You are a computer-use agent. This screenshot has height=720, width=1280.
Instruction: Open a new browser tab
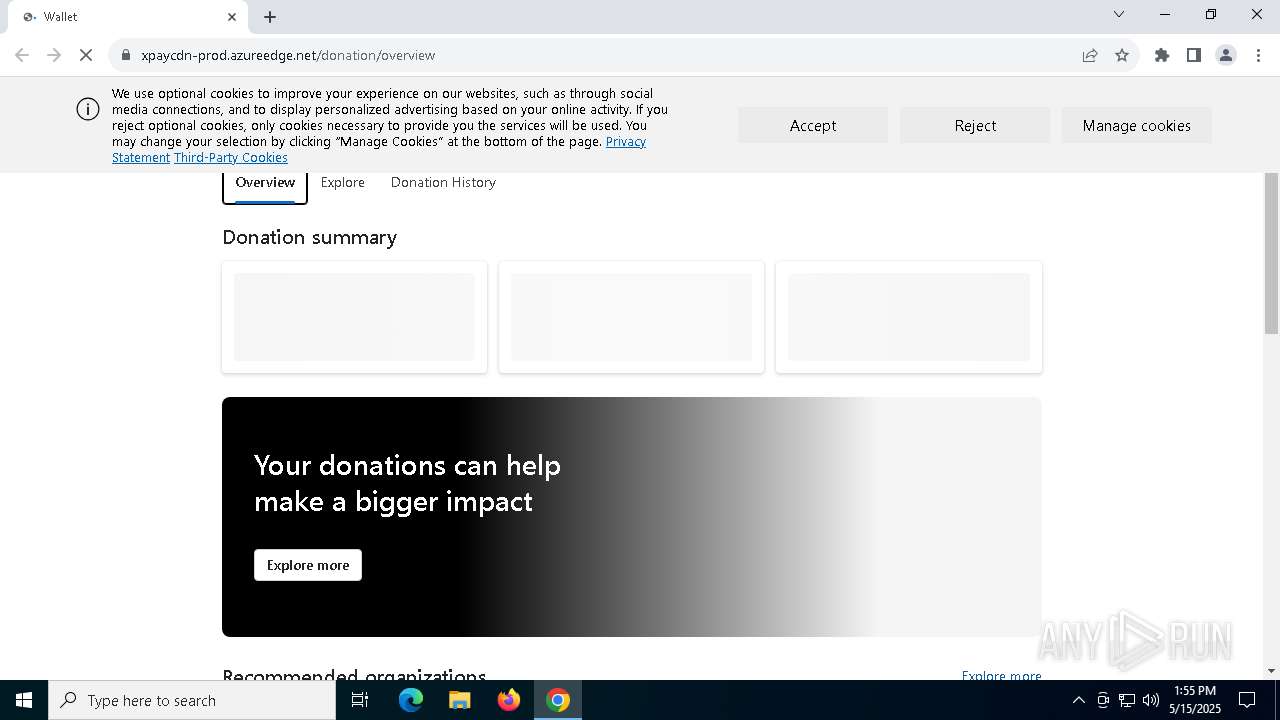[x=270, y=17]
